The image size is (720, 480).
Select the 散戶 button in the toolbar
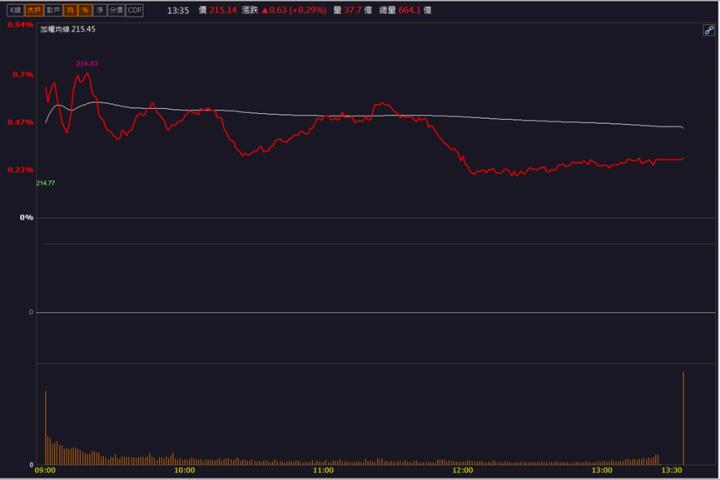coord(53,10)
